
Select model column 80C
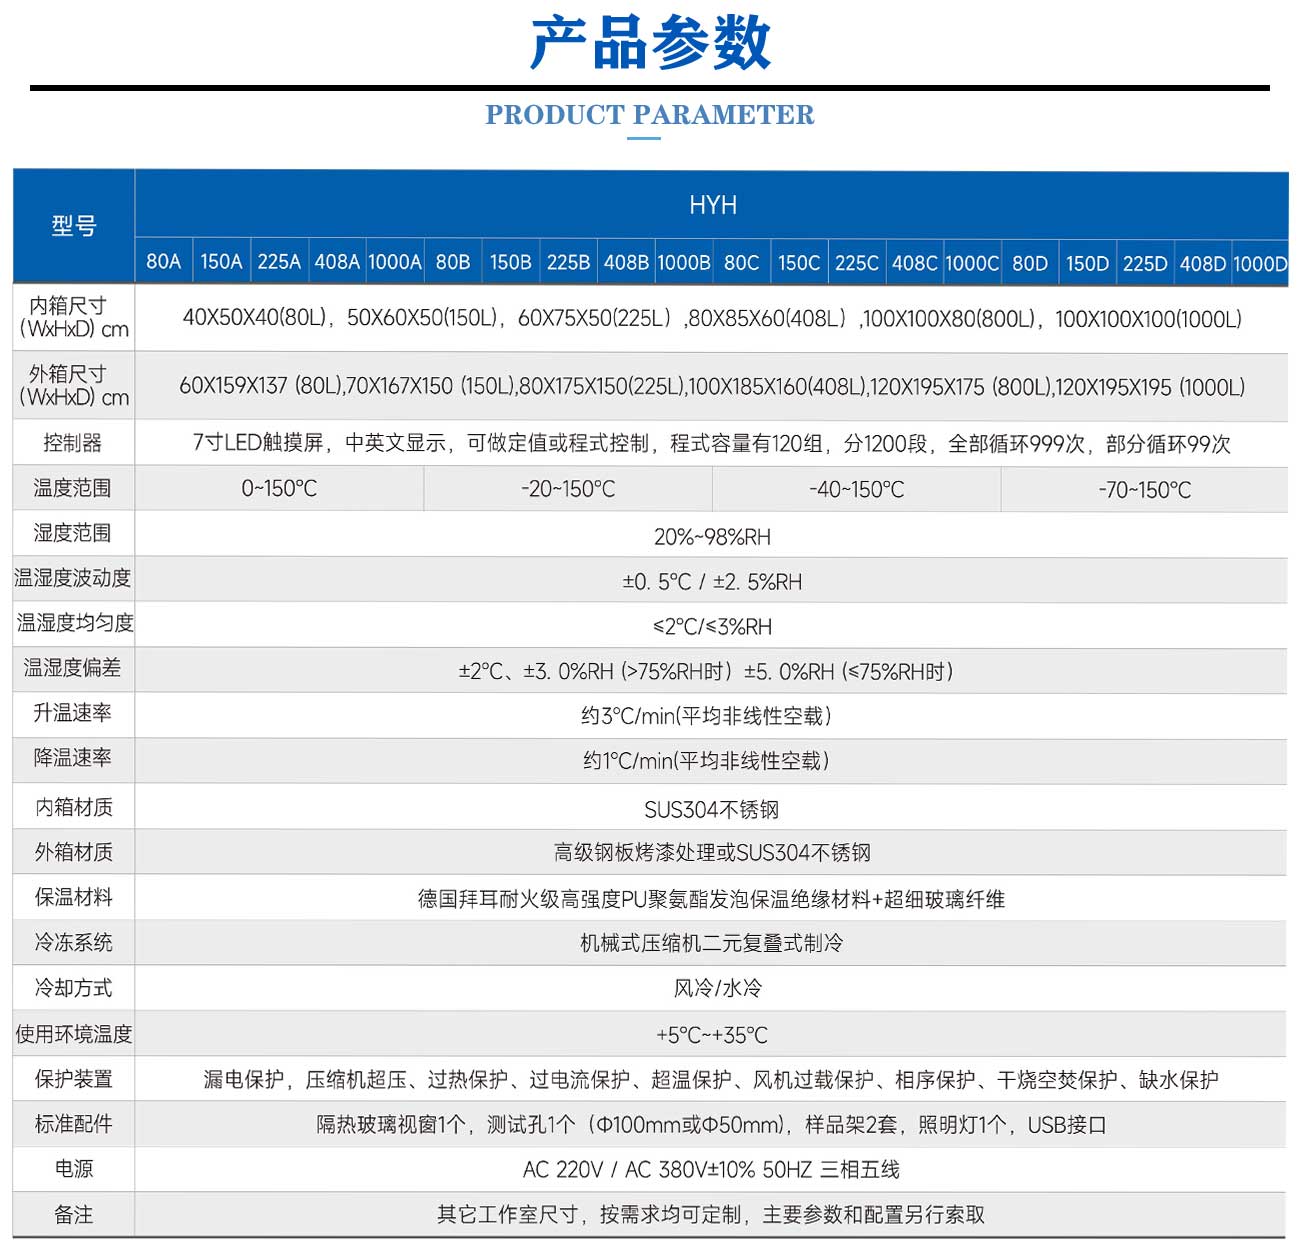click(x=742, y=262)
